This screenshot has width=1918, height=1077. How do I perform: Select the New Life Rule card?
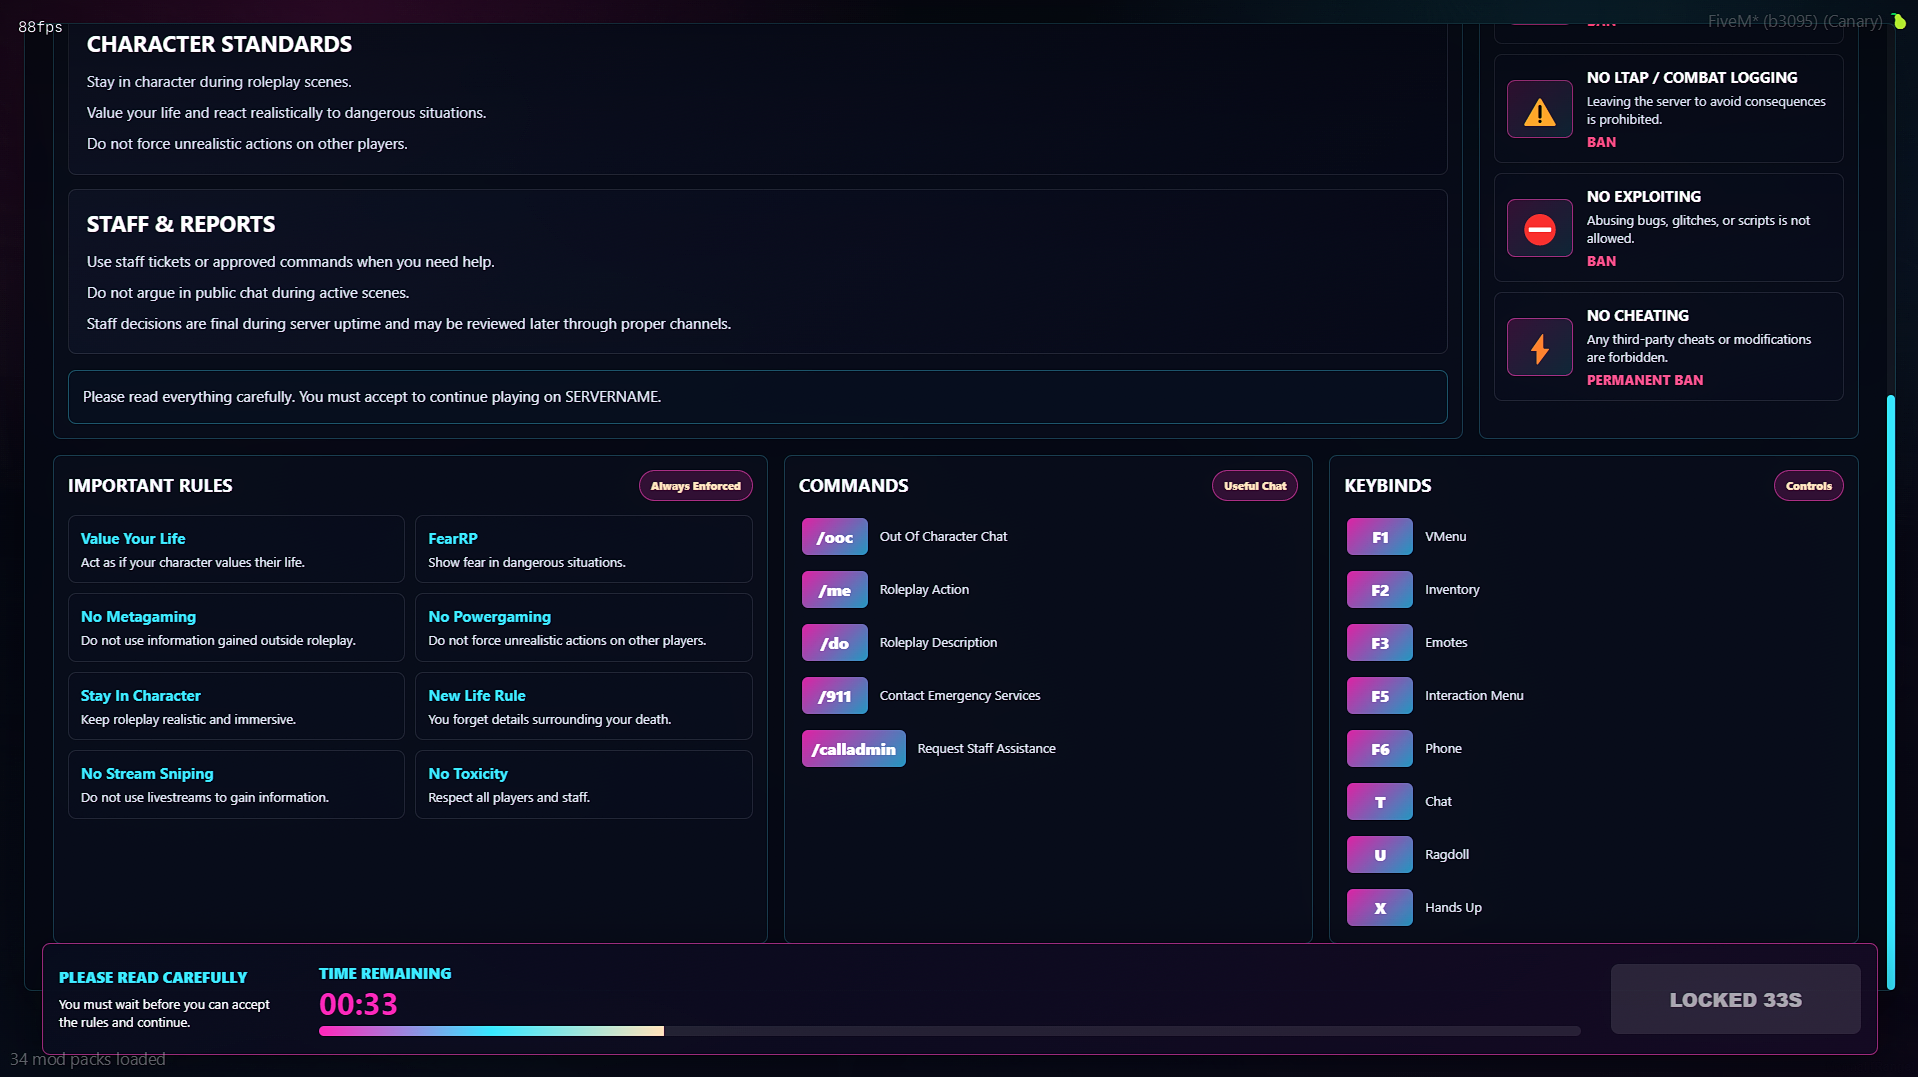pyautogui.click(x=583, y=706)
